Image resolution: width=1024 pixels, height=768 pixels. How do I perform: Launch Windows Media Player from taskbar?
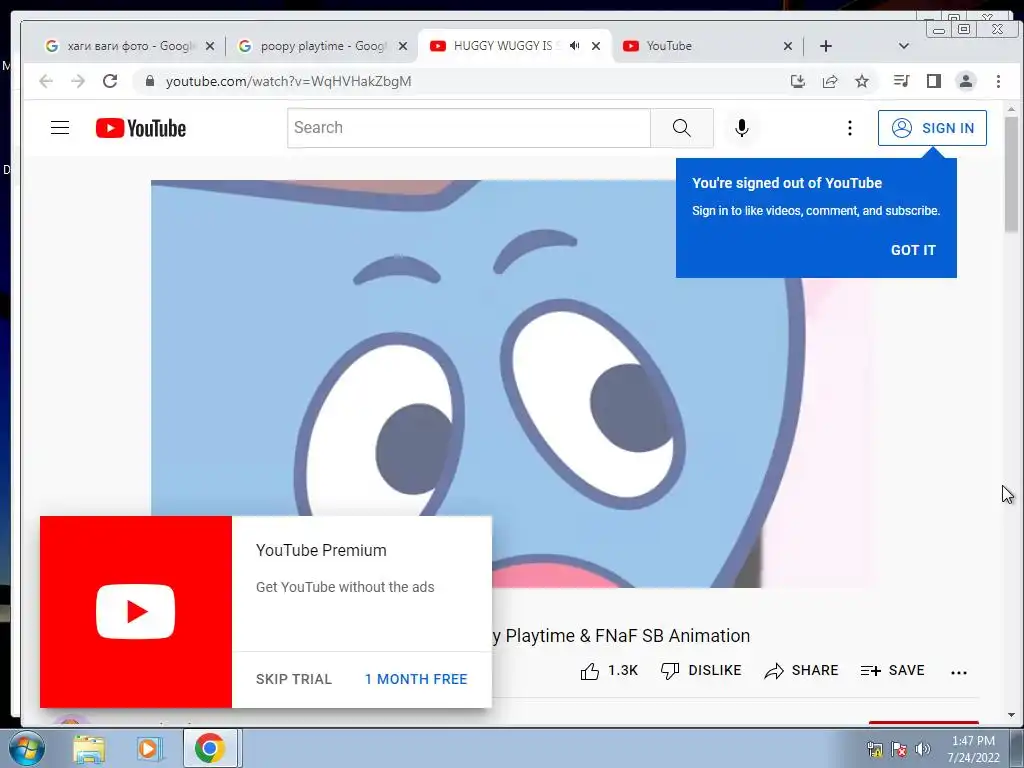point(150,749)
